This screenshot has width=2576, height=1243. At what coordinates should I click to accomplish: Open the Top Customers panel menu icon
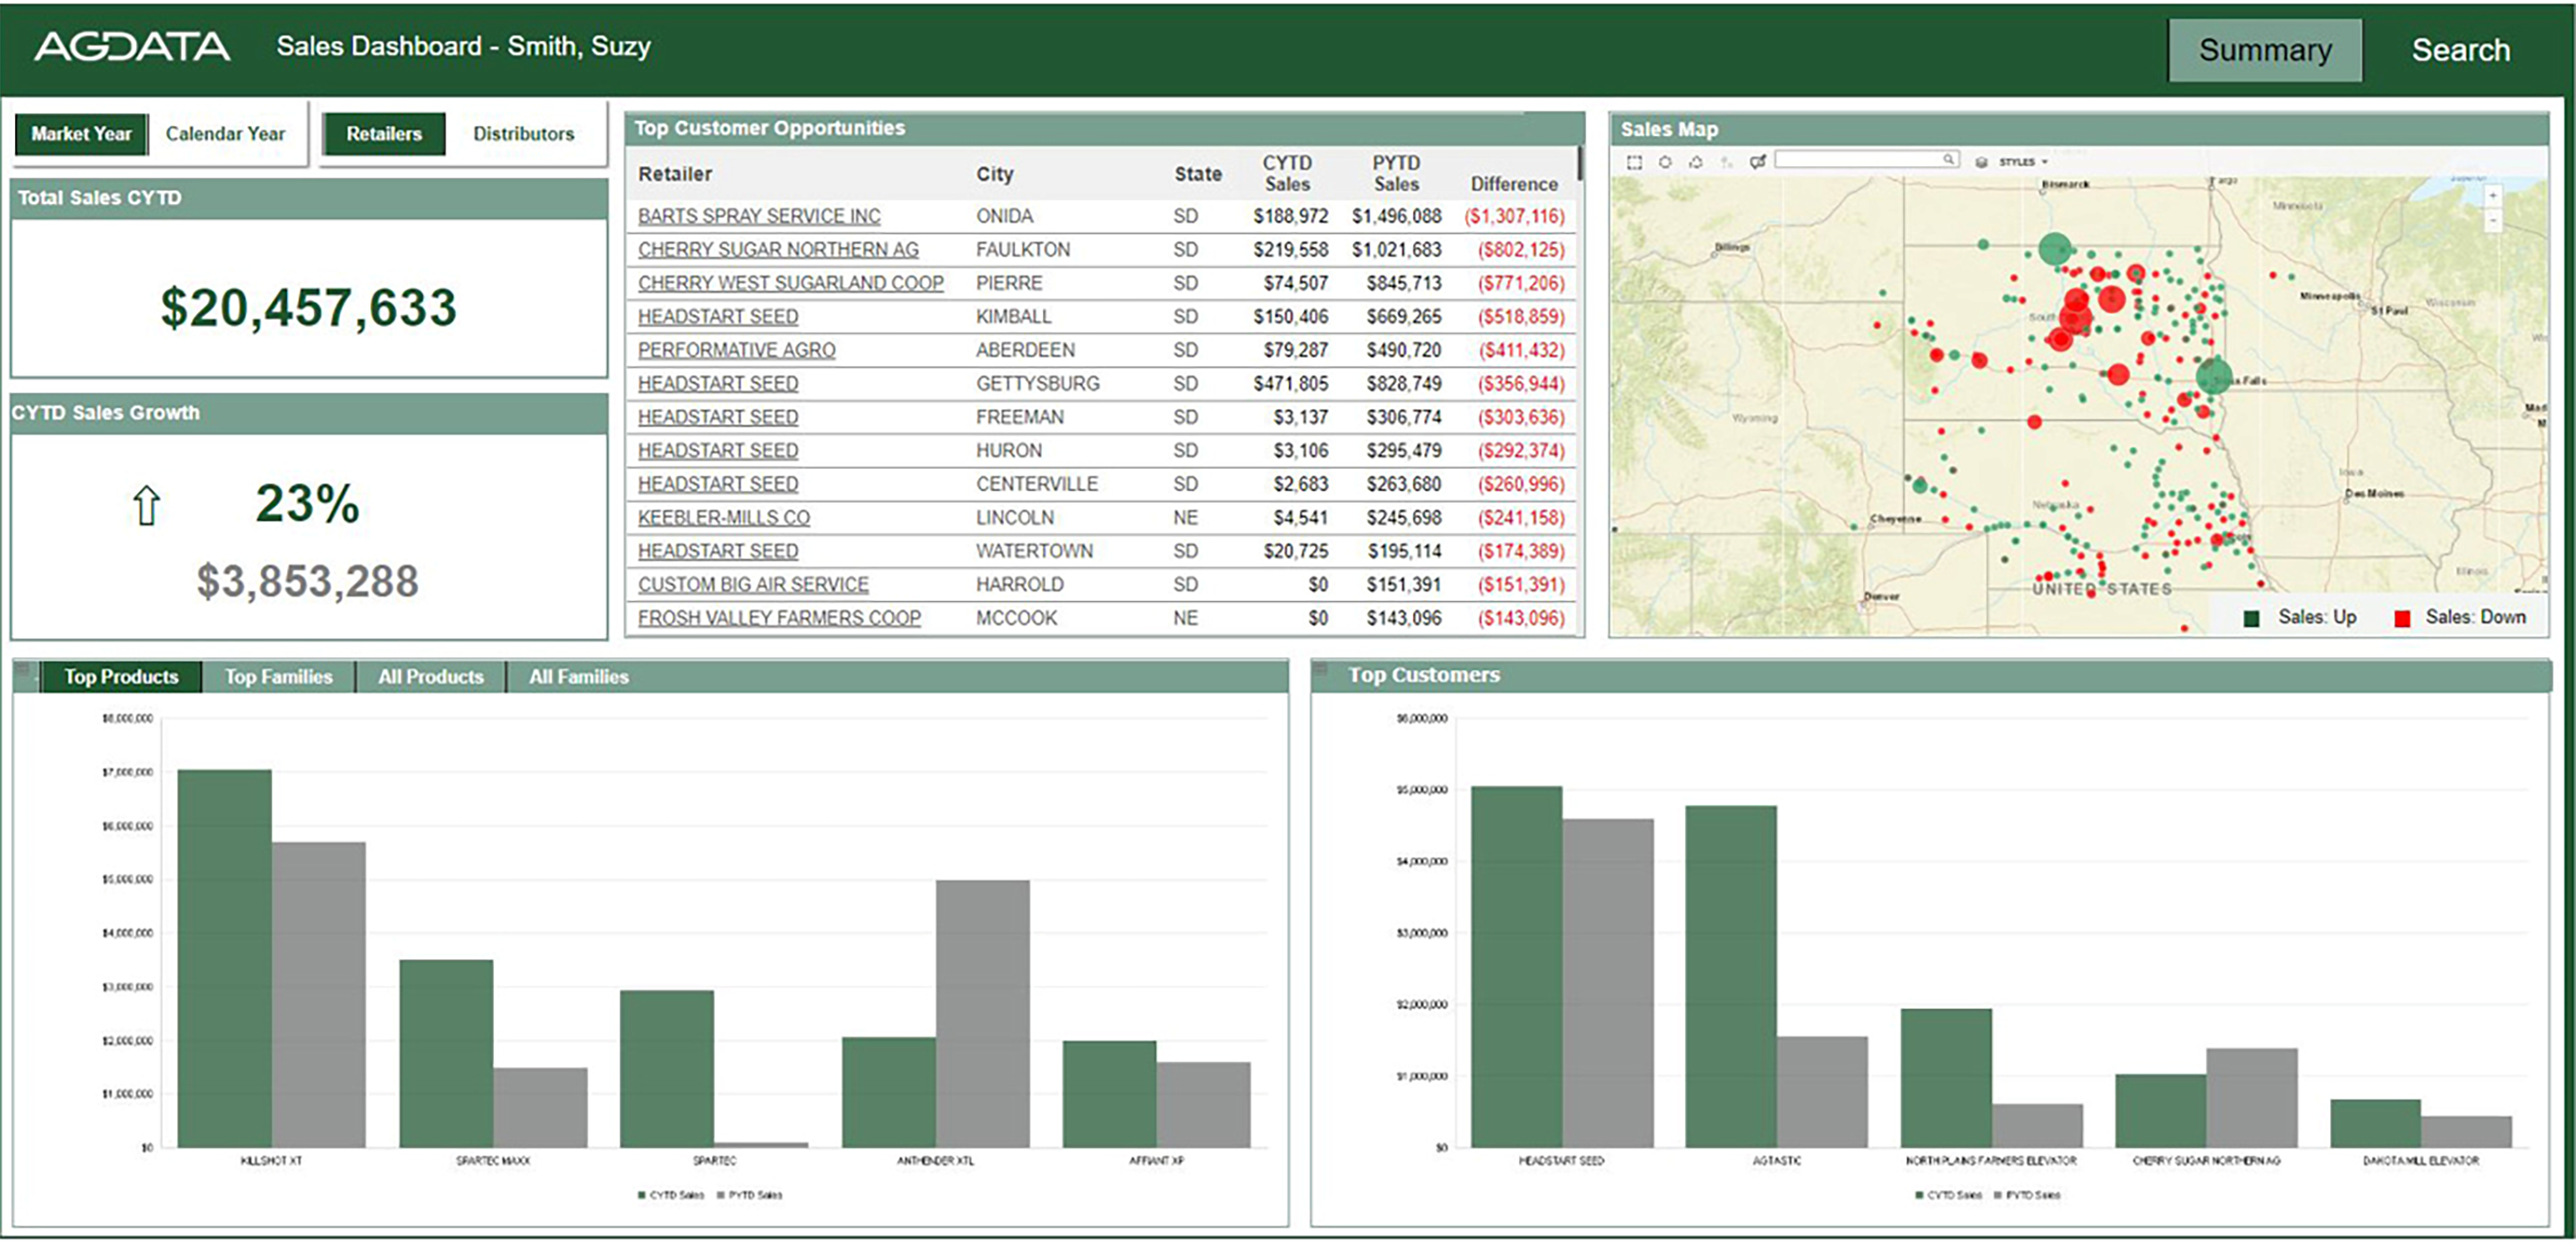[1320, 668]
